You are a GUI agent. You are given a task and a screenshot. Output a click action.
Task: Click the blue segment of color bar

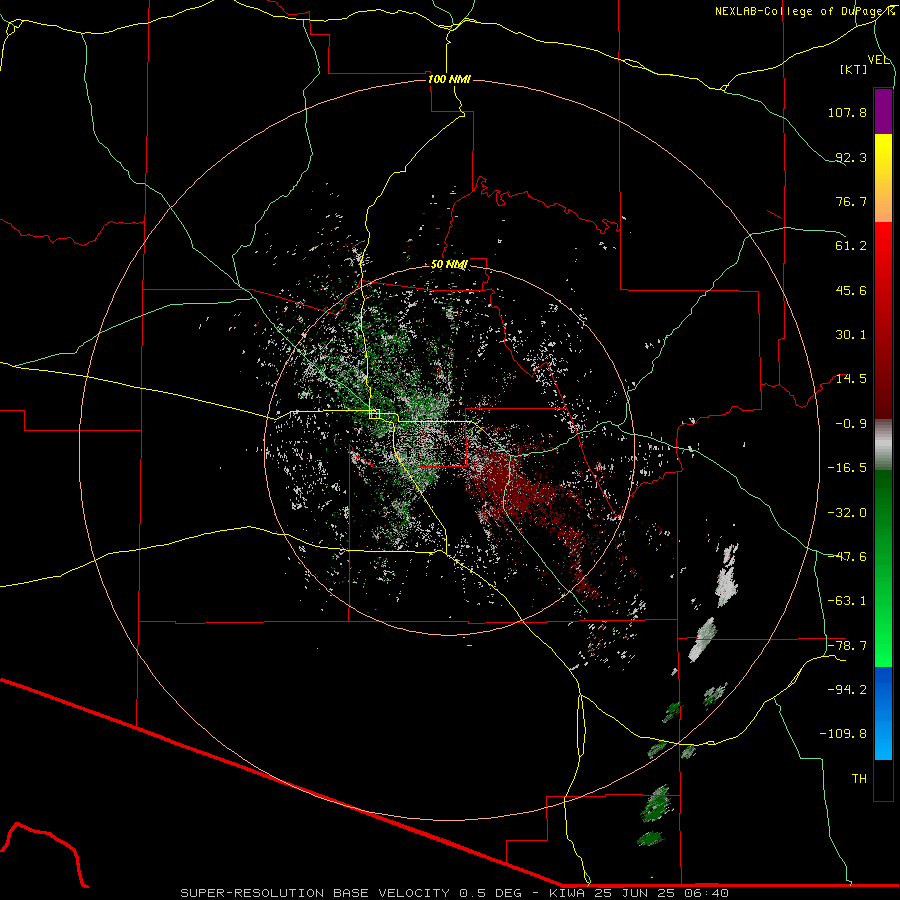click(883, 713)
